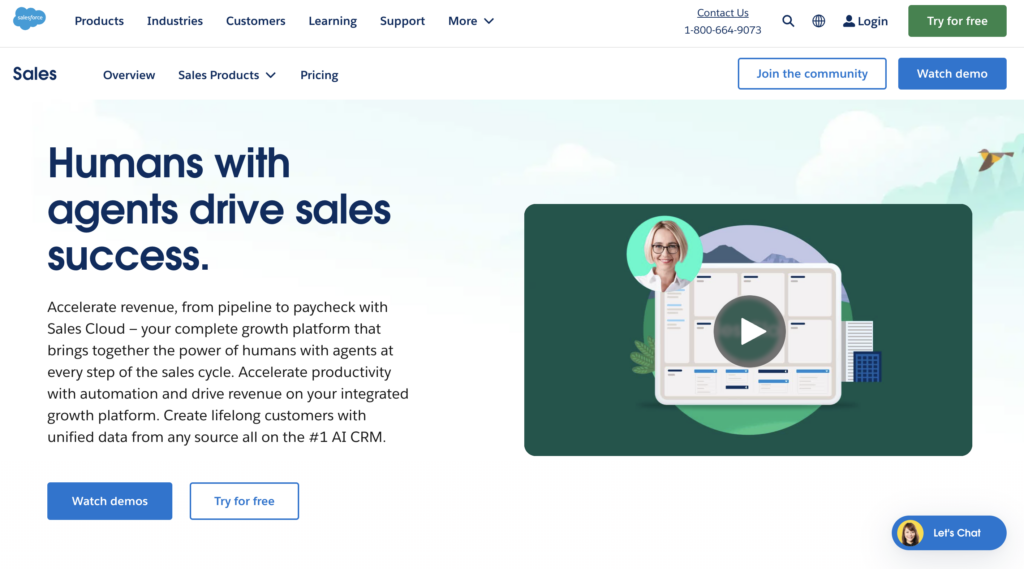The height and width of the screenshot is (569, 1024).
Task: Open the search magnifier icon
Action: tap(788, 21)
